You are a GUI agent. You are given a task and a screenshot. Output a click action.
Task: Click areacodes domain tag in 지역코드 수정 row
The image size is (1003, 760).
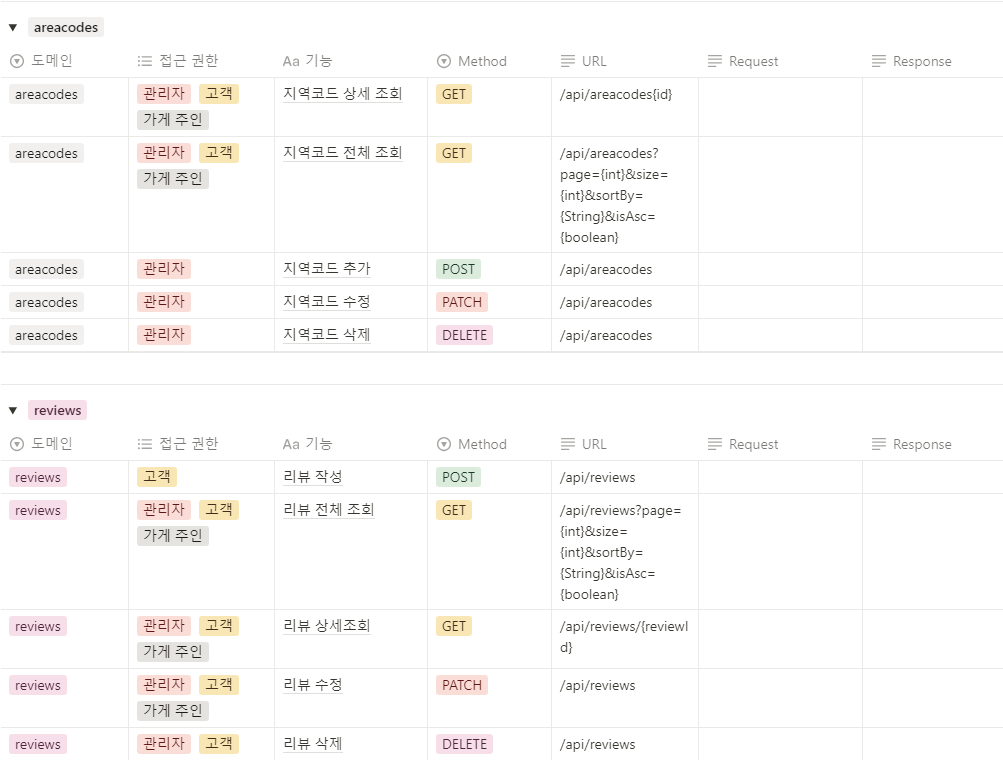(46, 303)
